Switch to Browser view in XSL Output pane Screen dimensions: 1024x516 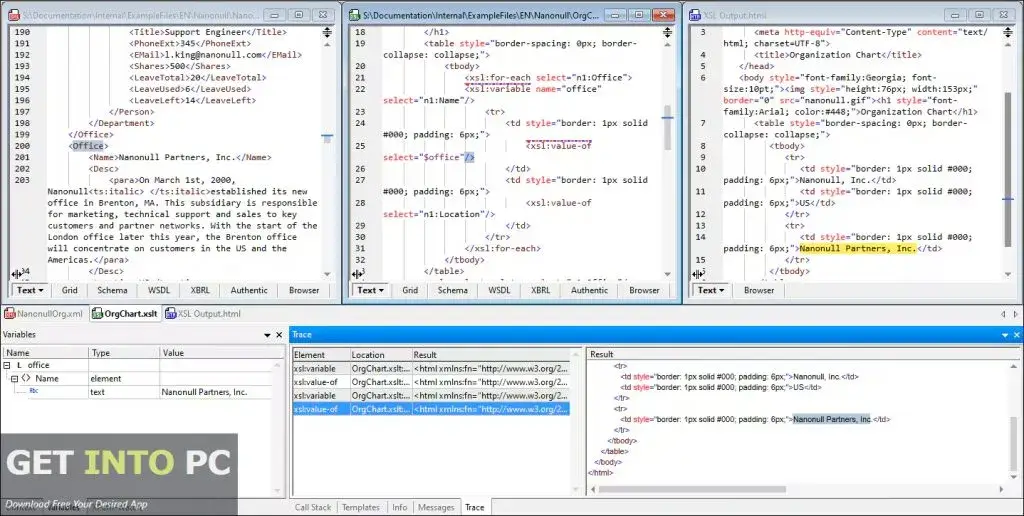point(759,290)
